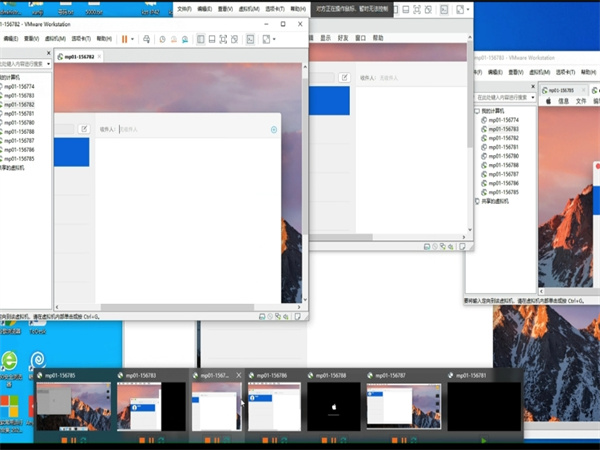600x450 pixels.
Task: Open the stretch guest dropdown arrow
Action: pyautogui.click(x=275, y=39)
